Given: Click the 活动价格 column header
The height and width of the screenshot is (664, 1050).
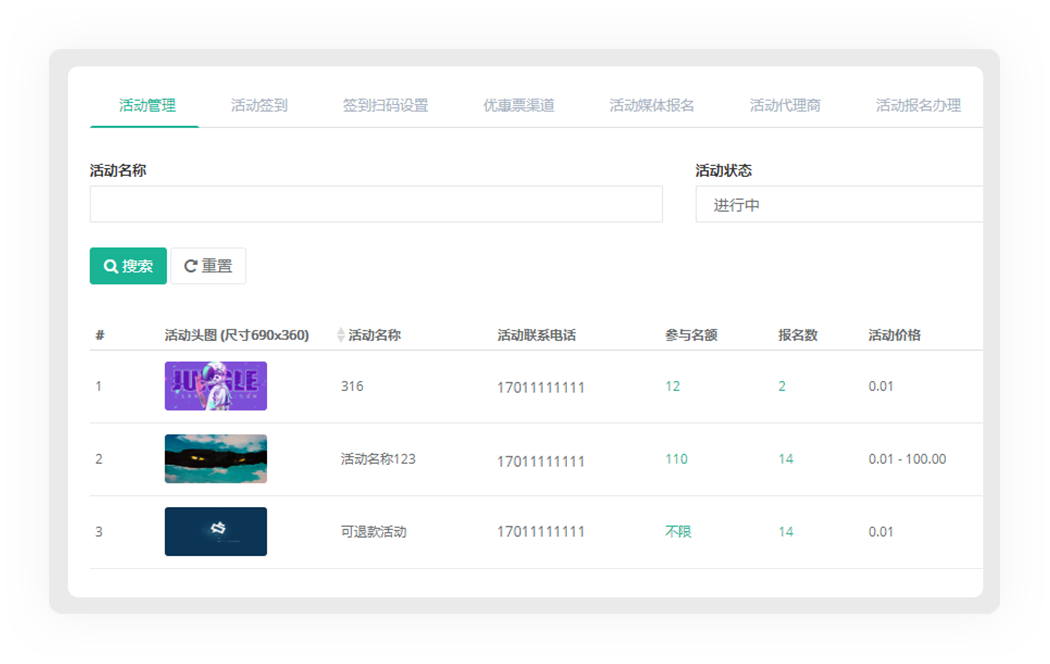Looking at the screenshot, I should pyautogui.click(x=894, y=335).
